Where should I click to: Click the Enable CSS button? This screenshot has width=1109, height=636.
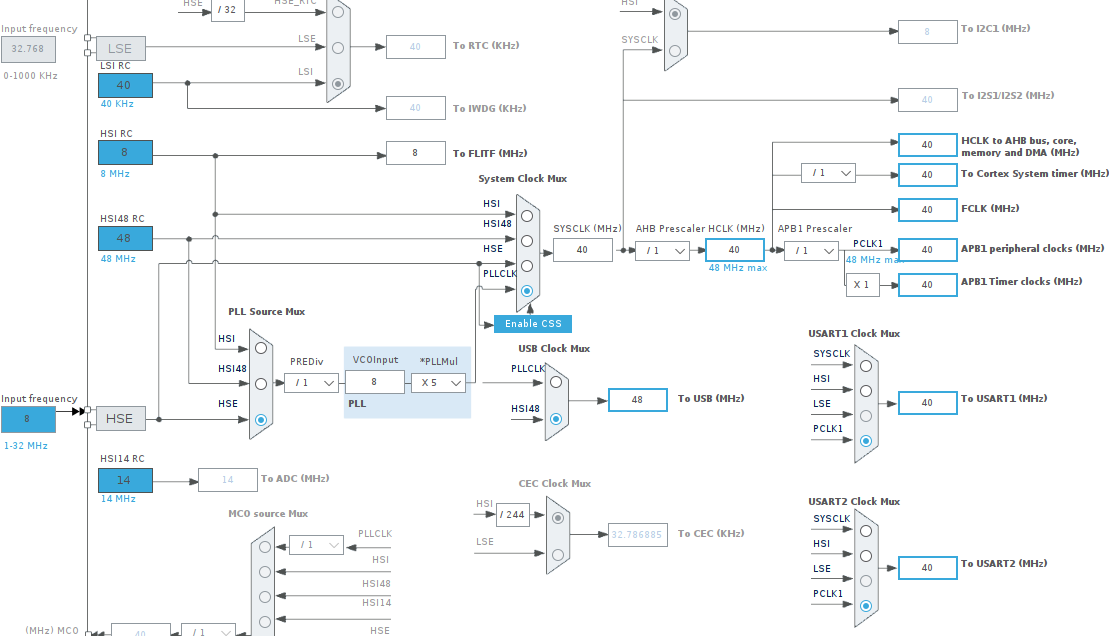(x=532, y=323)
